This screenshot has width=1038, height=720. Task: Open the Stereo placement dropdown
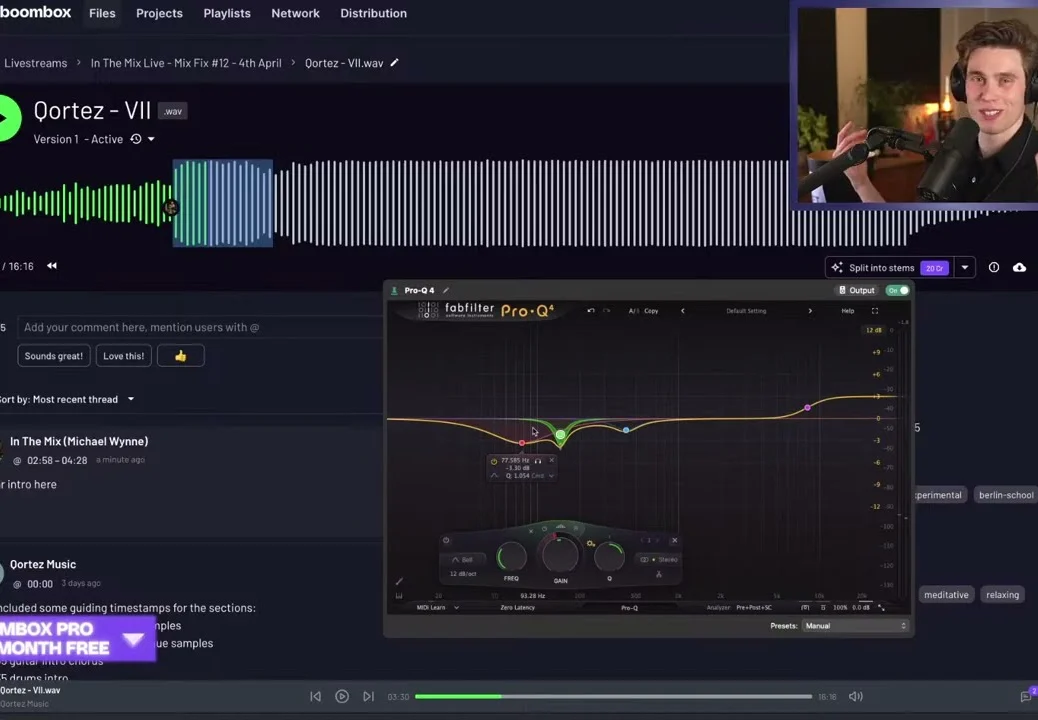tap(659, 559)
